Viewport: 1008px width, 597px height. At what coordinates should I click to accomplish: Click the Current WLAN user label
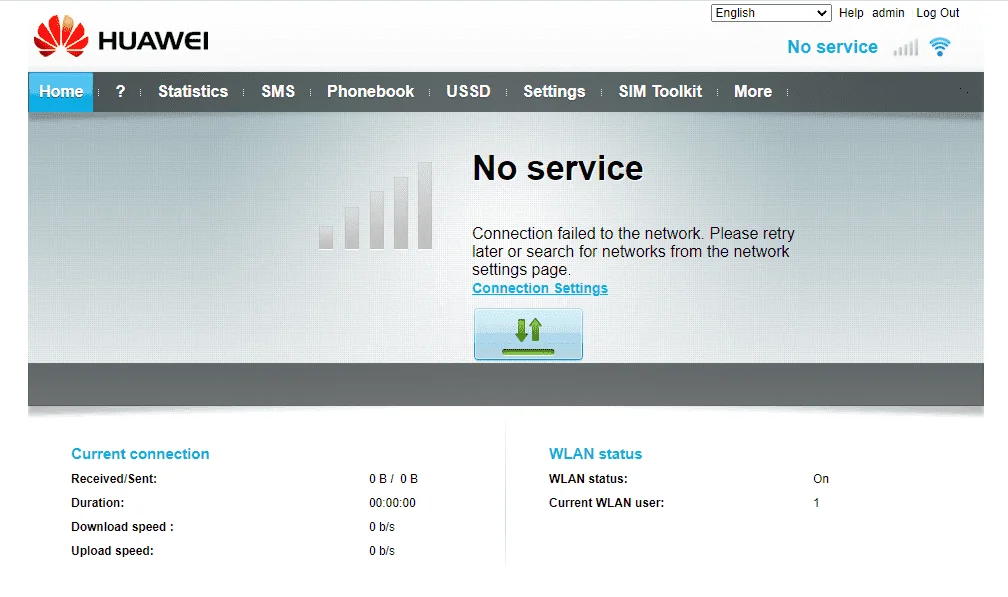coord(606,503)
